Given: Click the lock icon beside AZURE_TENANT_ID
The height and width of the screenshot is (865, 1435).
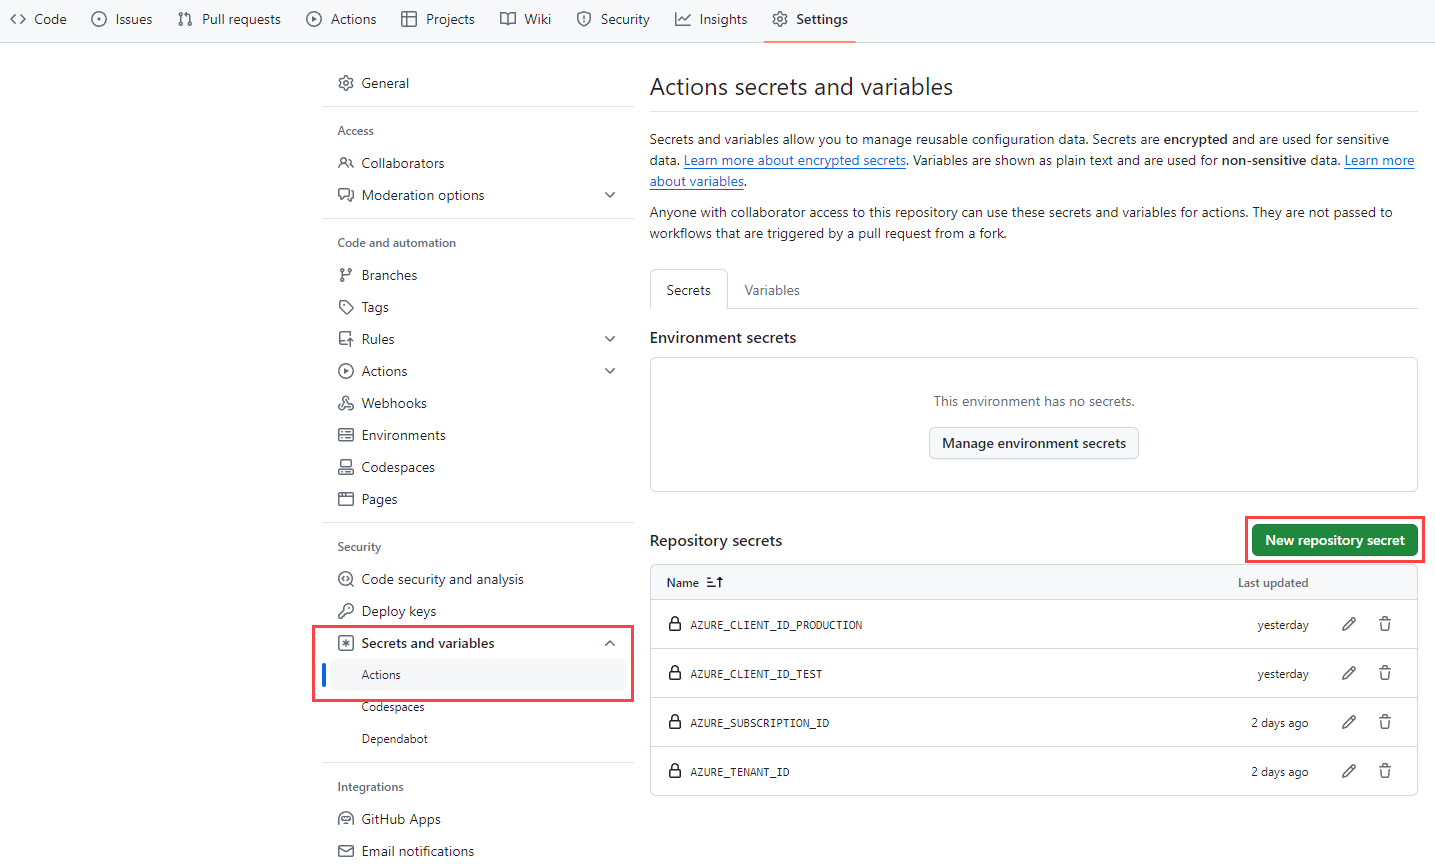Looking at the screenshot, I should (675, 771).
